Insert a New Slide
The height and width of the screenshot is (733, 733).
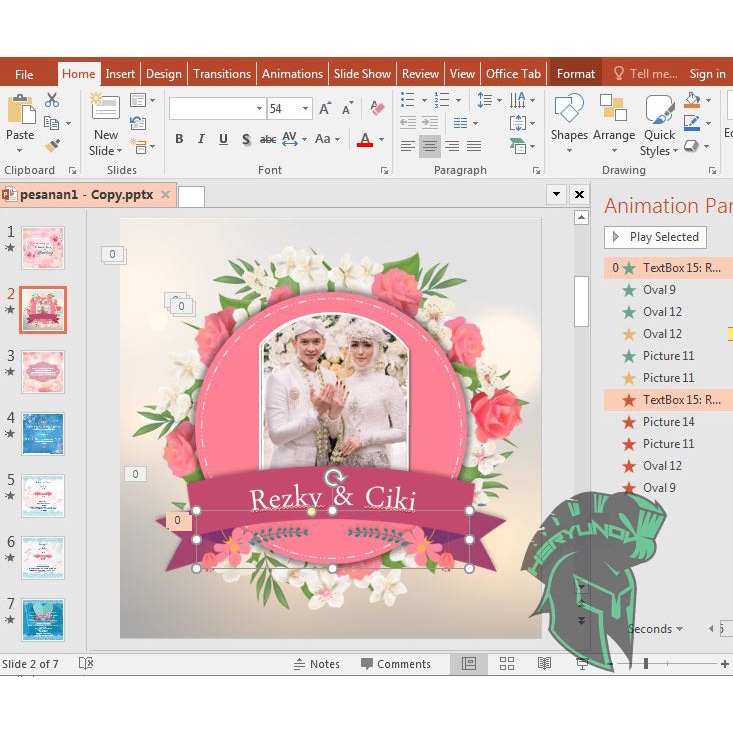click(x=106, y=124)
